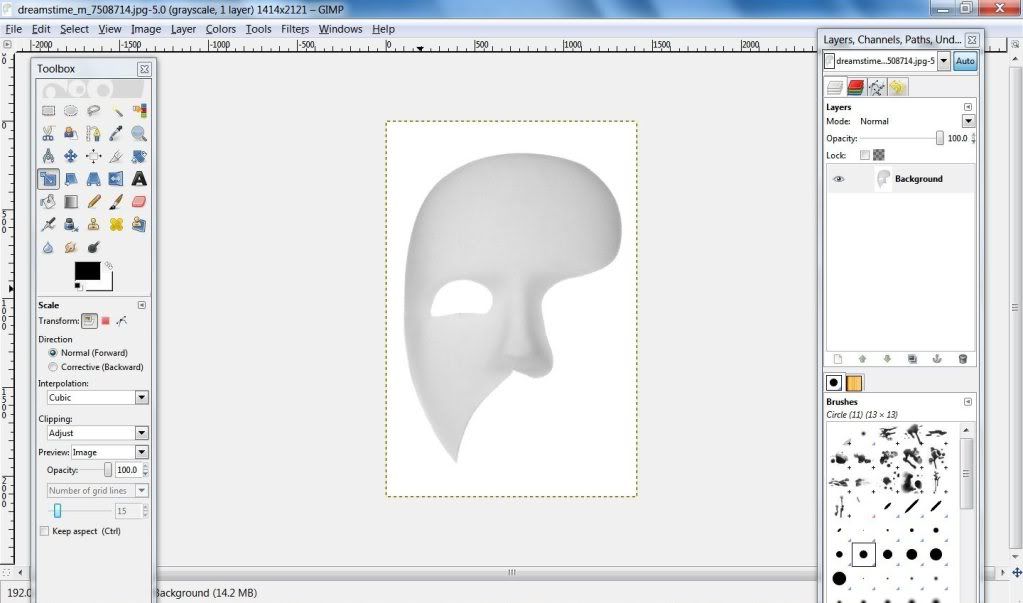Image resolution: width=1023 pixels, height=603 pixels.
Task: Open image selector dropdown in Layers dock
Action: 944,61
